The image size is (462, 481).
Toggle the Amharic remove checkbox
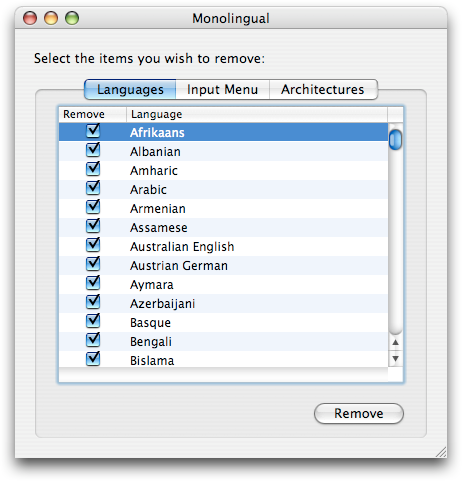(x=93, y=169)
